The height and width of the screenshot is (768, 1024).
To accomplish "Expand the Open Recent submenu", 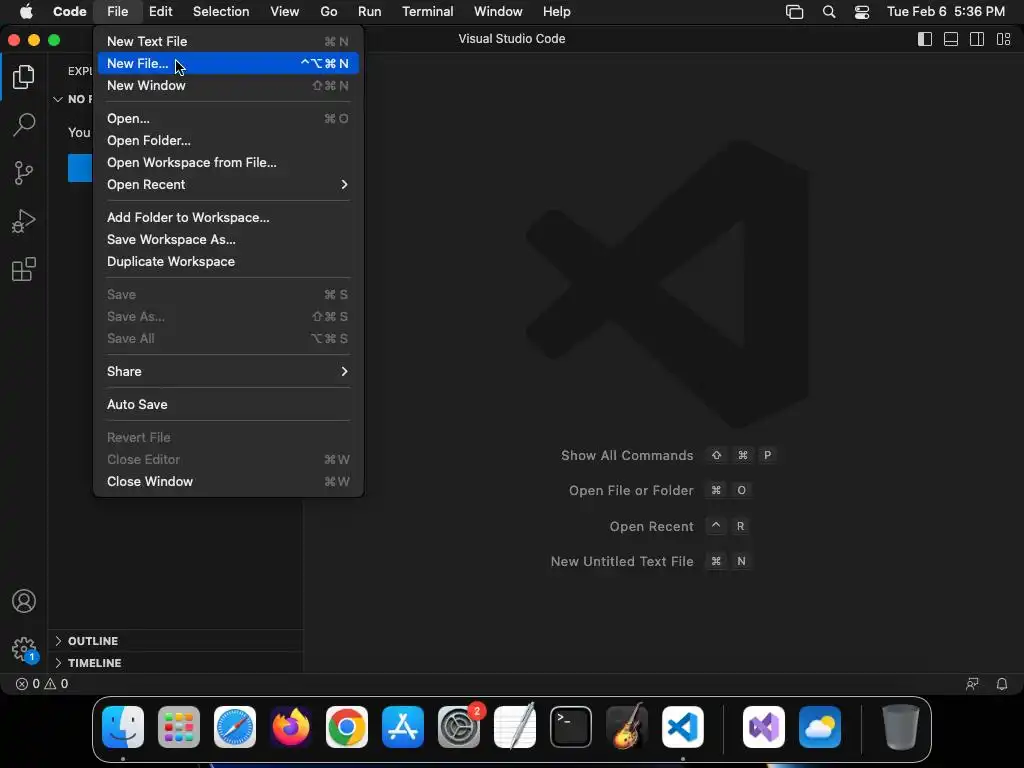I will (228, 185).
